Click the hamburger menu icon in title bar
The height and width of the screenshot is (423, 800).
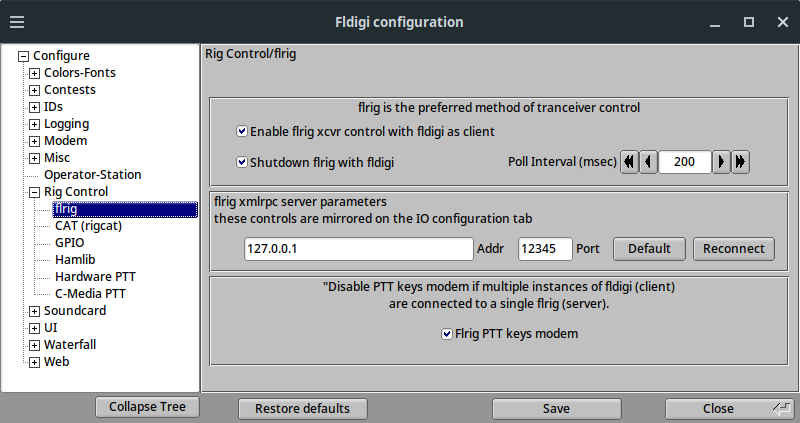point(17,21)
